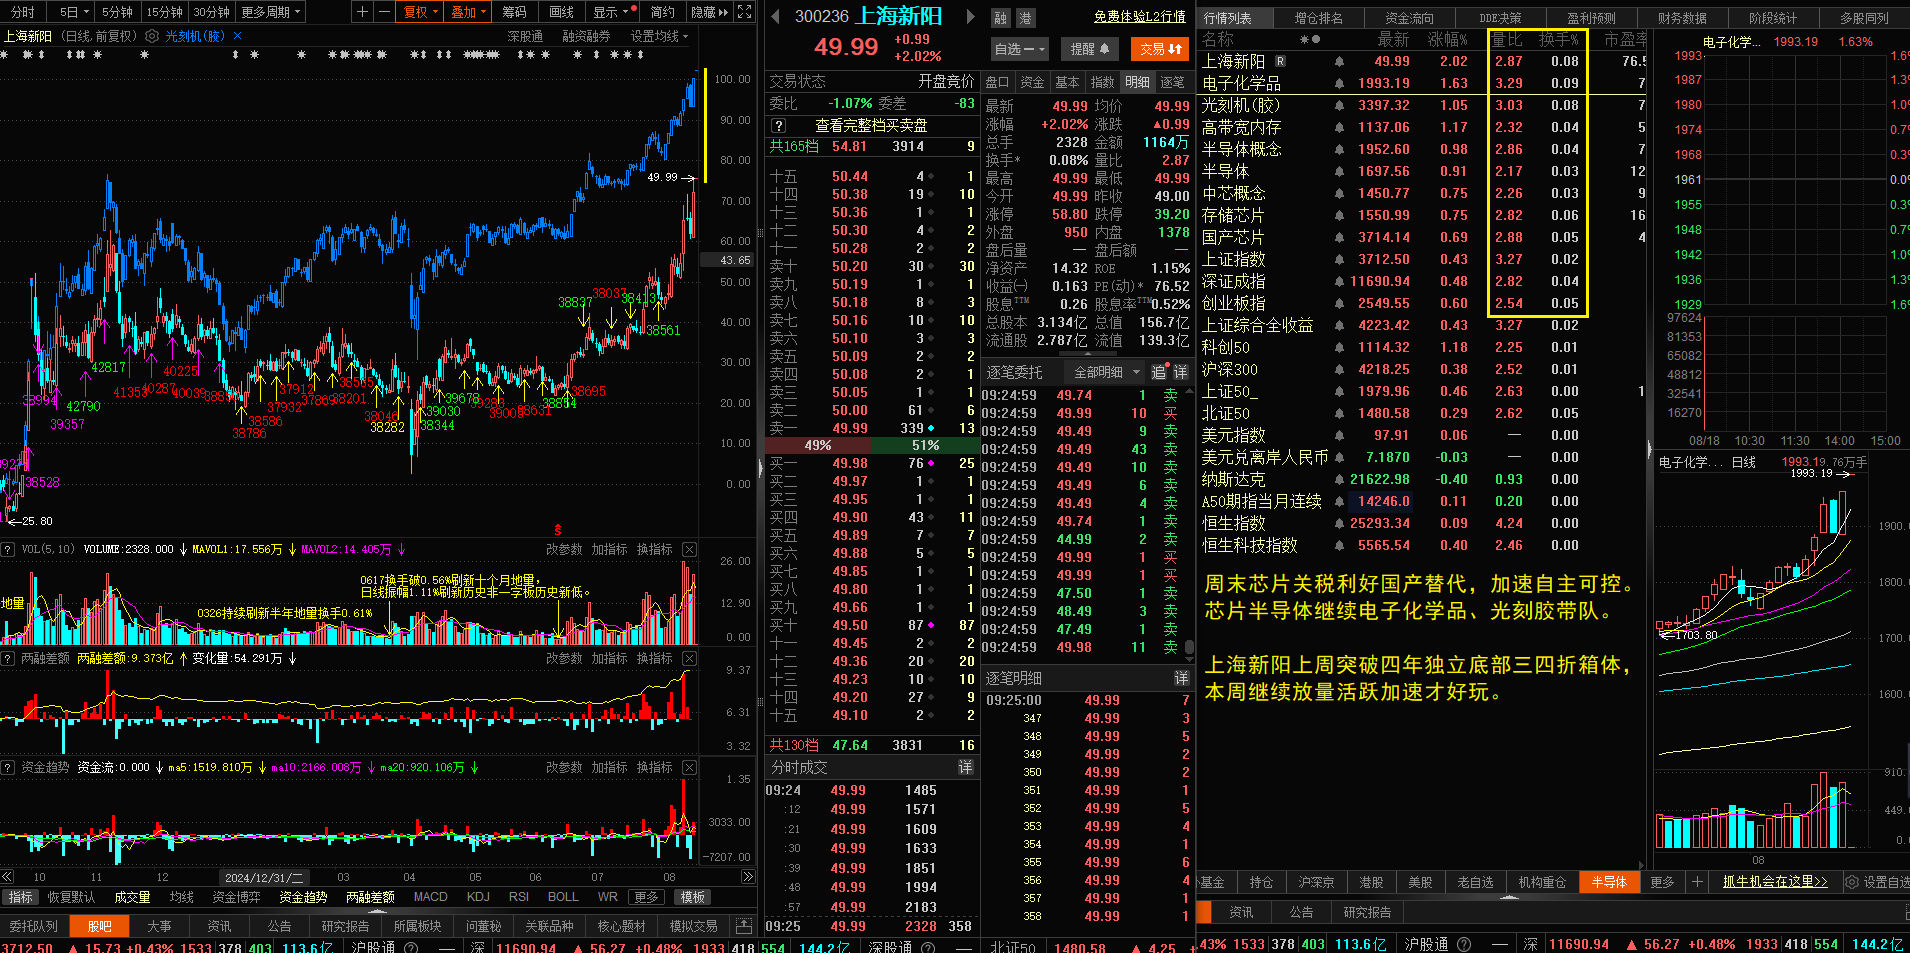Open 免费体验L2行情 link
Screen dimensions: 1910x953
tap(1139, 17)
